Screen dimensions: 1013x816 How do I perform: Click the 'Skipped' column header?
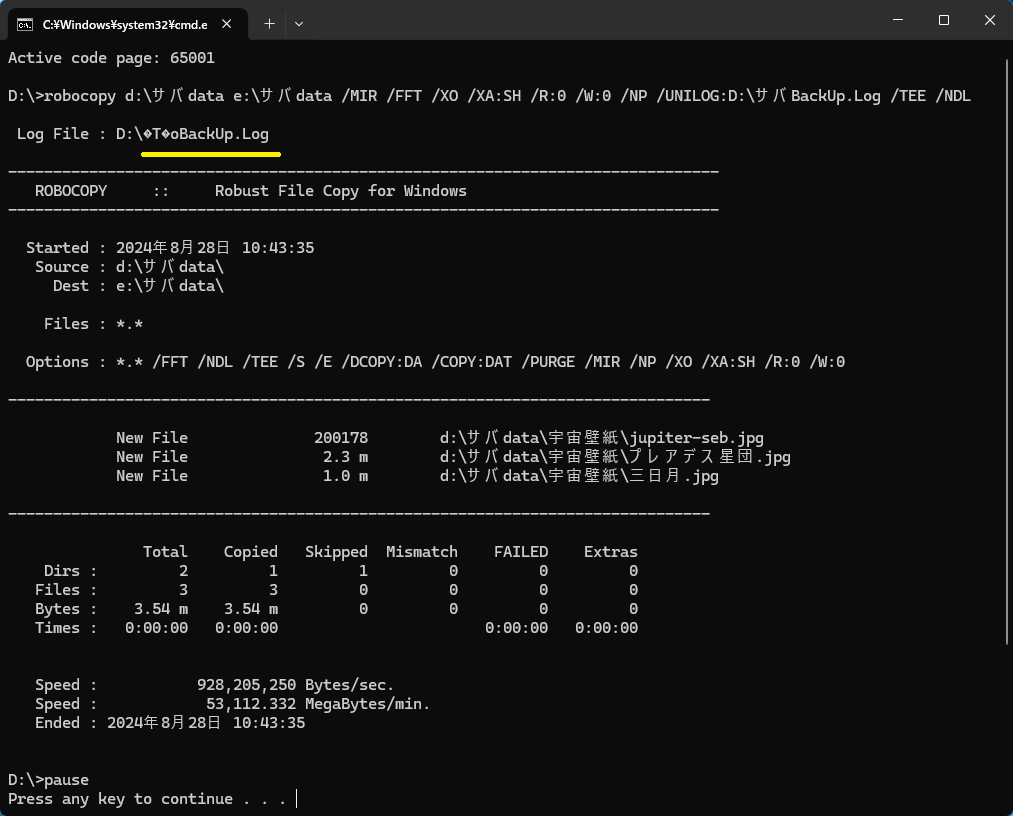[x=336, y=552]
